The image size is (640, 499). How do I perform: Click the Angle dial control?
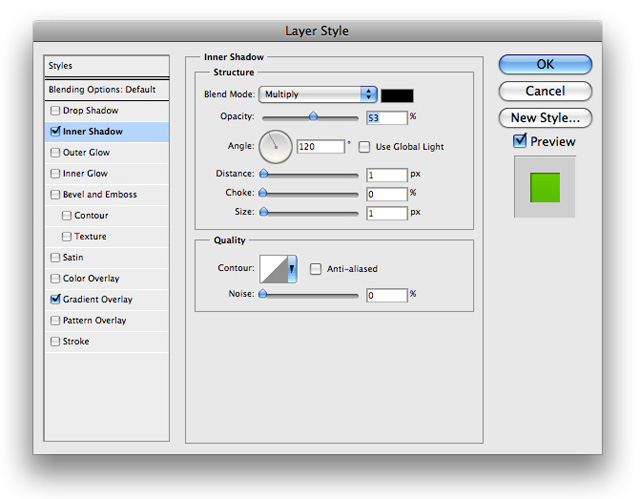click(x=276, y=147)
